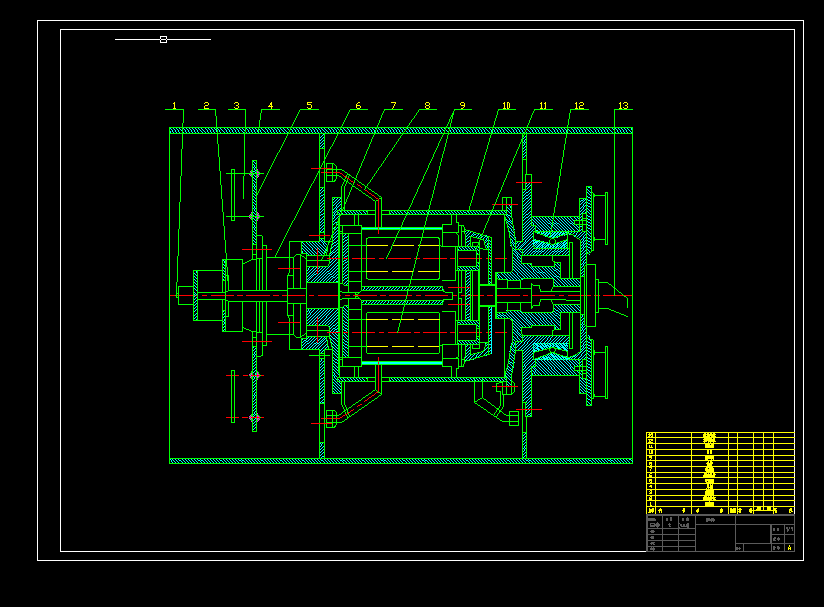824x607 pixels.
Task: Click part balloon label 5
Action: coord(310,106)
